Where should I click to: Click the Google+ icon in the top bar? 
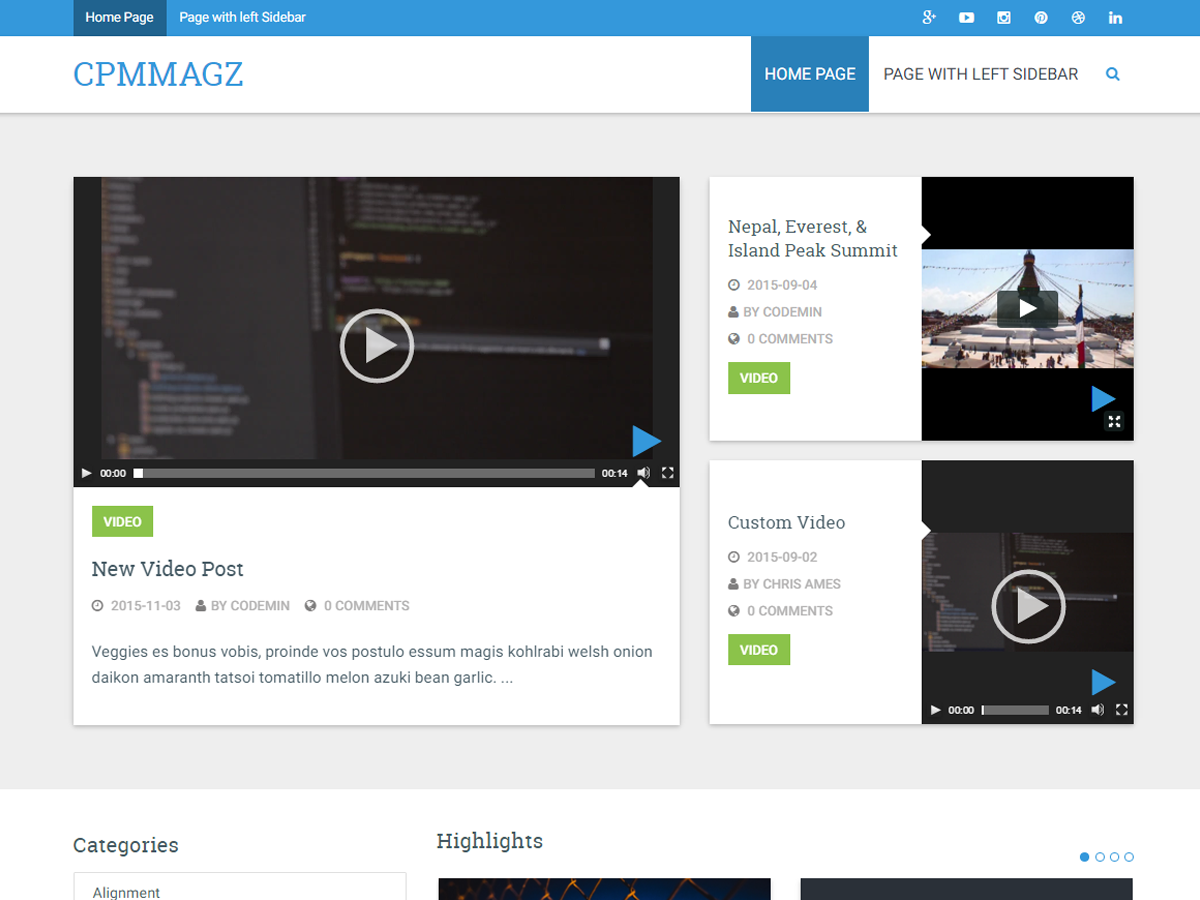click(929, 17)
